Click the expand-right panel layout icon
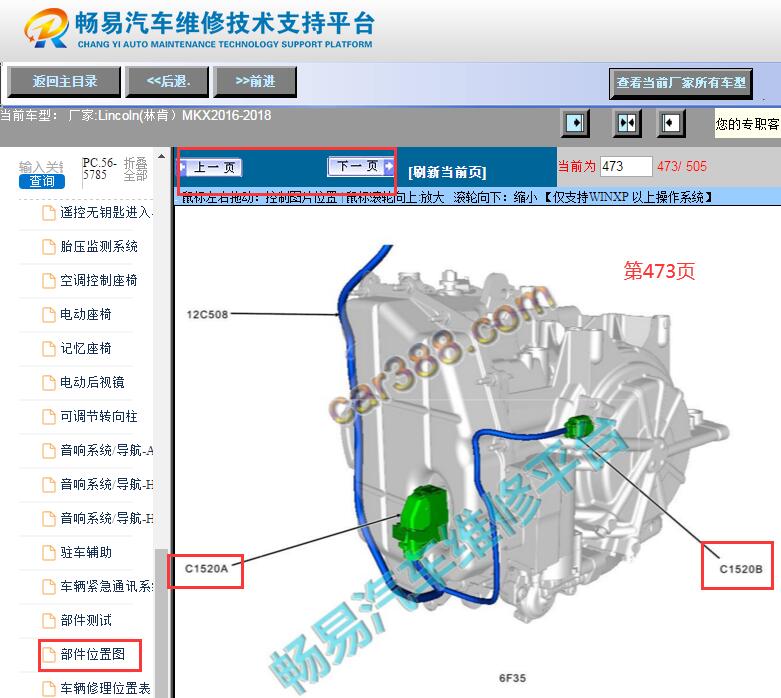 coord(575,123)
